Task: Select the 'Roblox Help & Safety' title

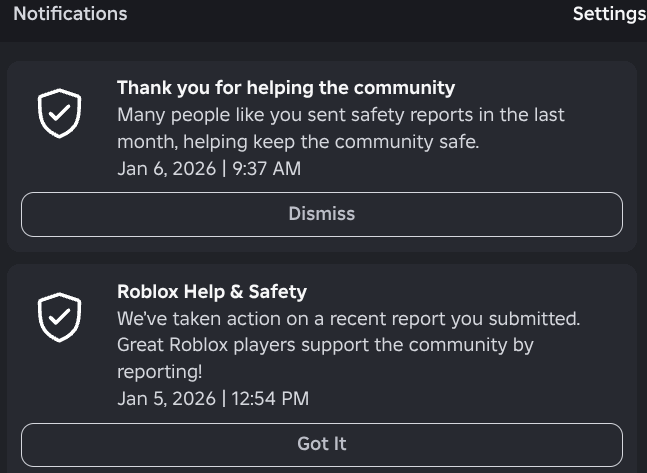Action: 212,292
